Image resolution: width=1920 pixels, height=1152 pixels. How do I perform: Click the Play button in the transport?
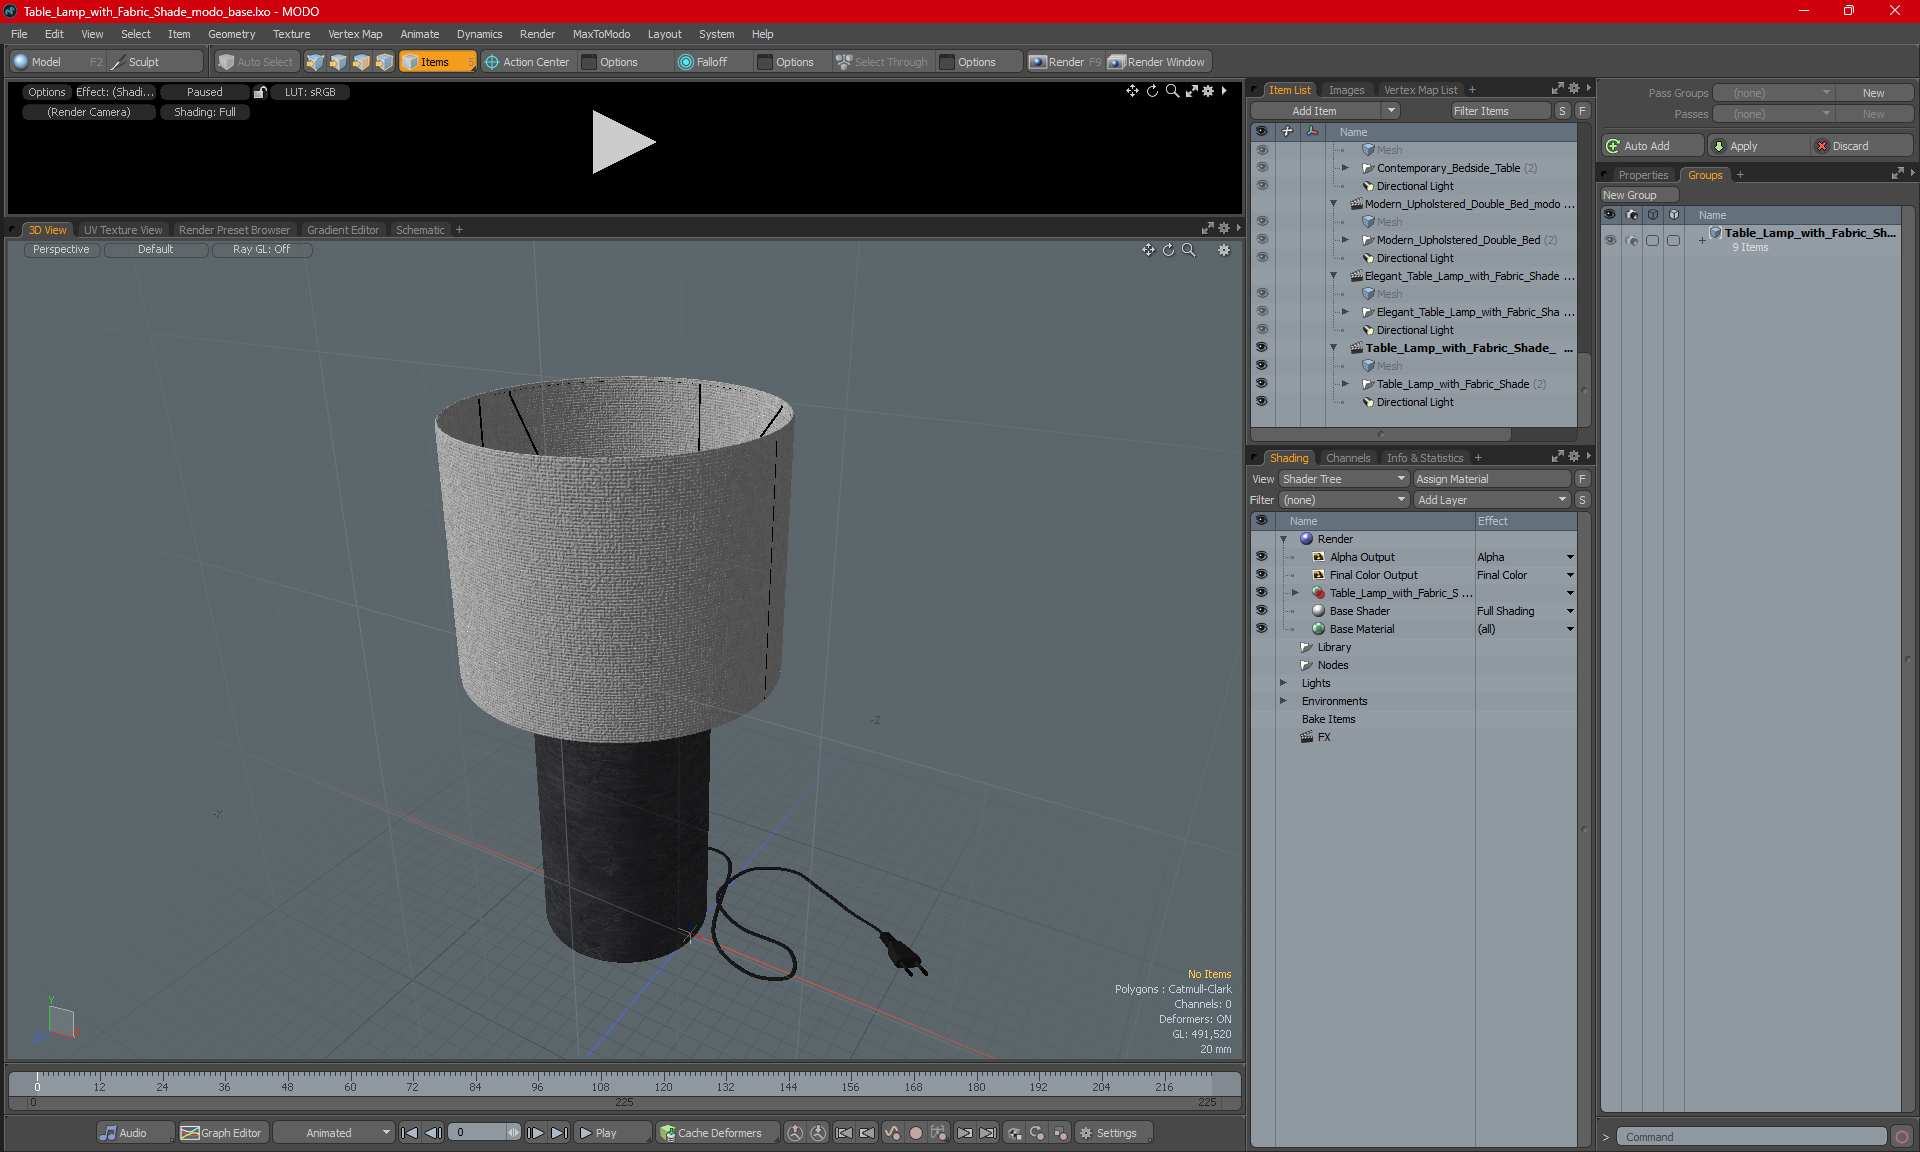point(612,1133)
